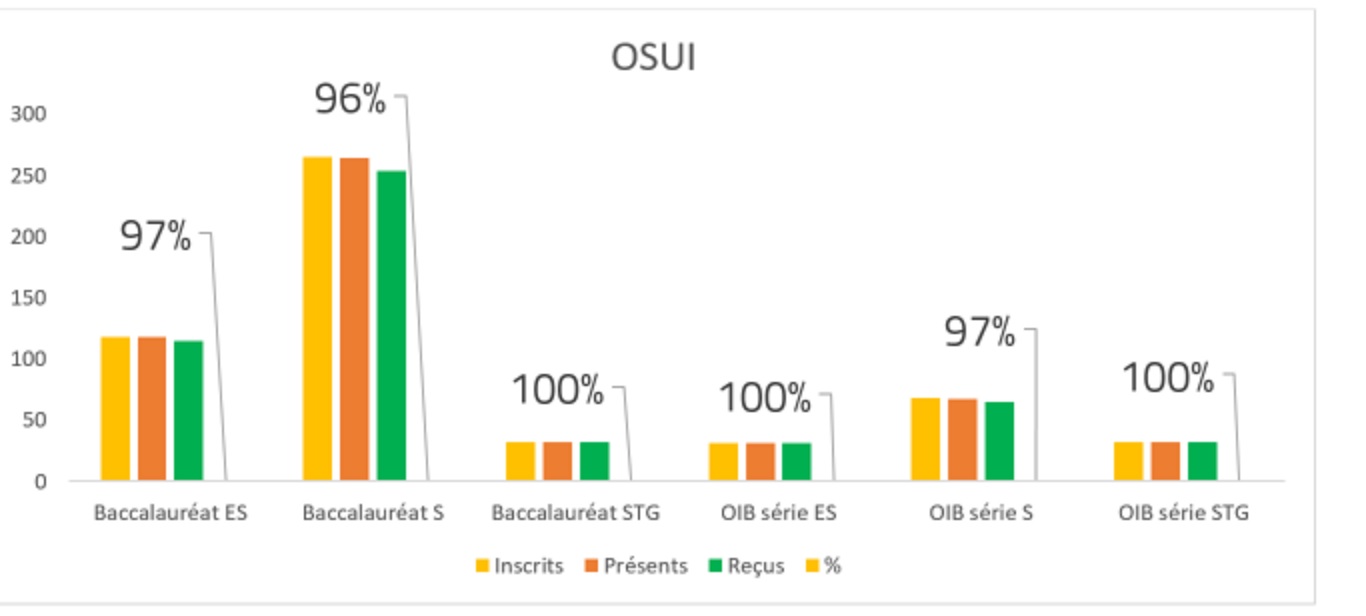Click the OSUI chart title
The image size is (1366, 616).
(653, 57)
